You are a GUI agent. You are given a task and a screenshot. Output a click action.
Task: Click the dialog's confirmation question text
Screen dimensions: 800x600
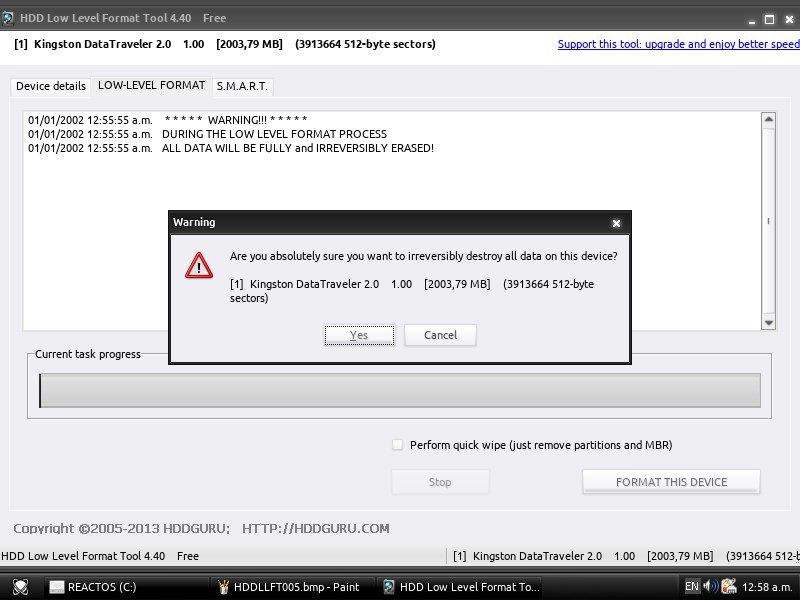423,256
